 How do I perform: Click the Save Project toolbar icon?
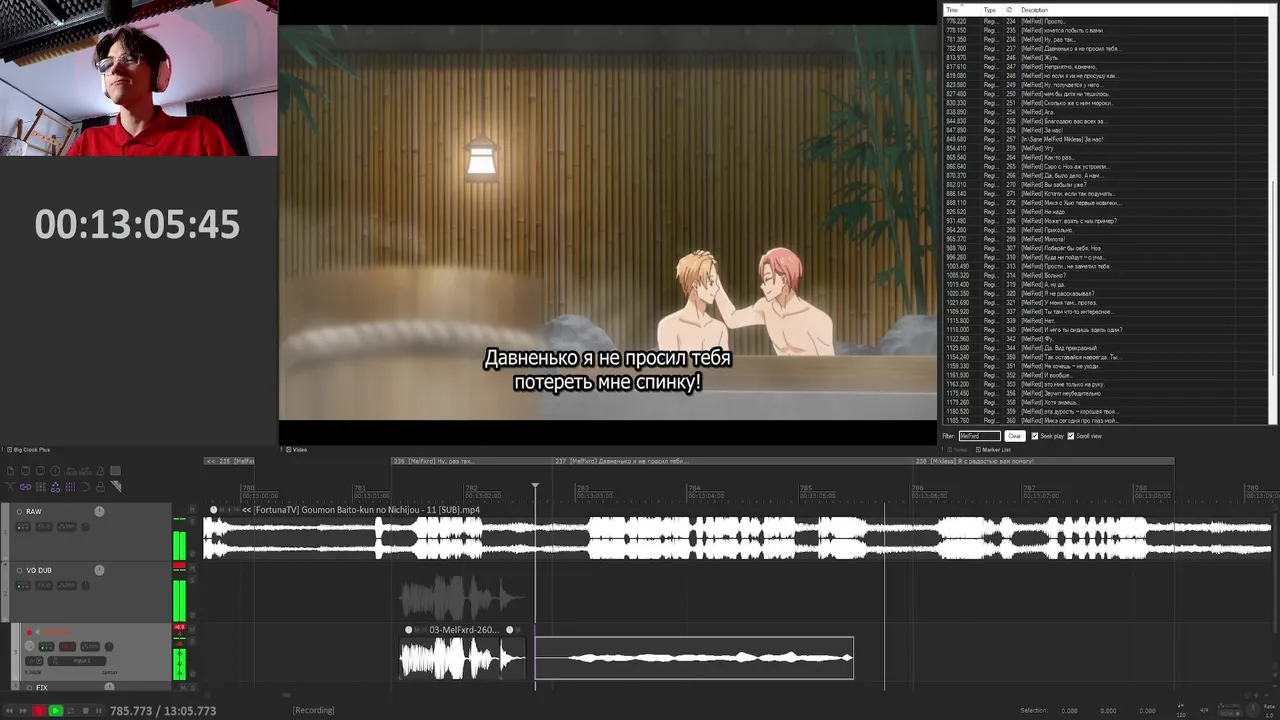(40, 471)
